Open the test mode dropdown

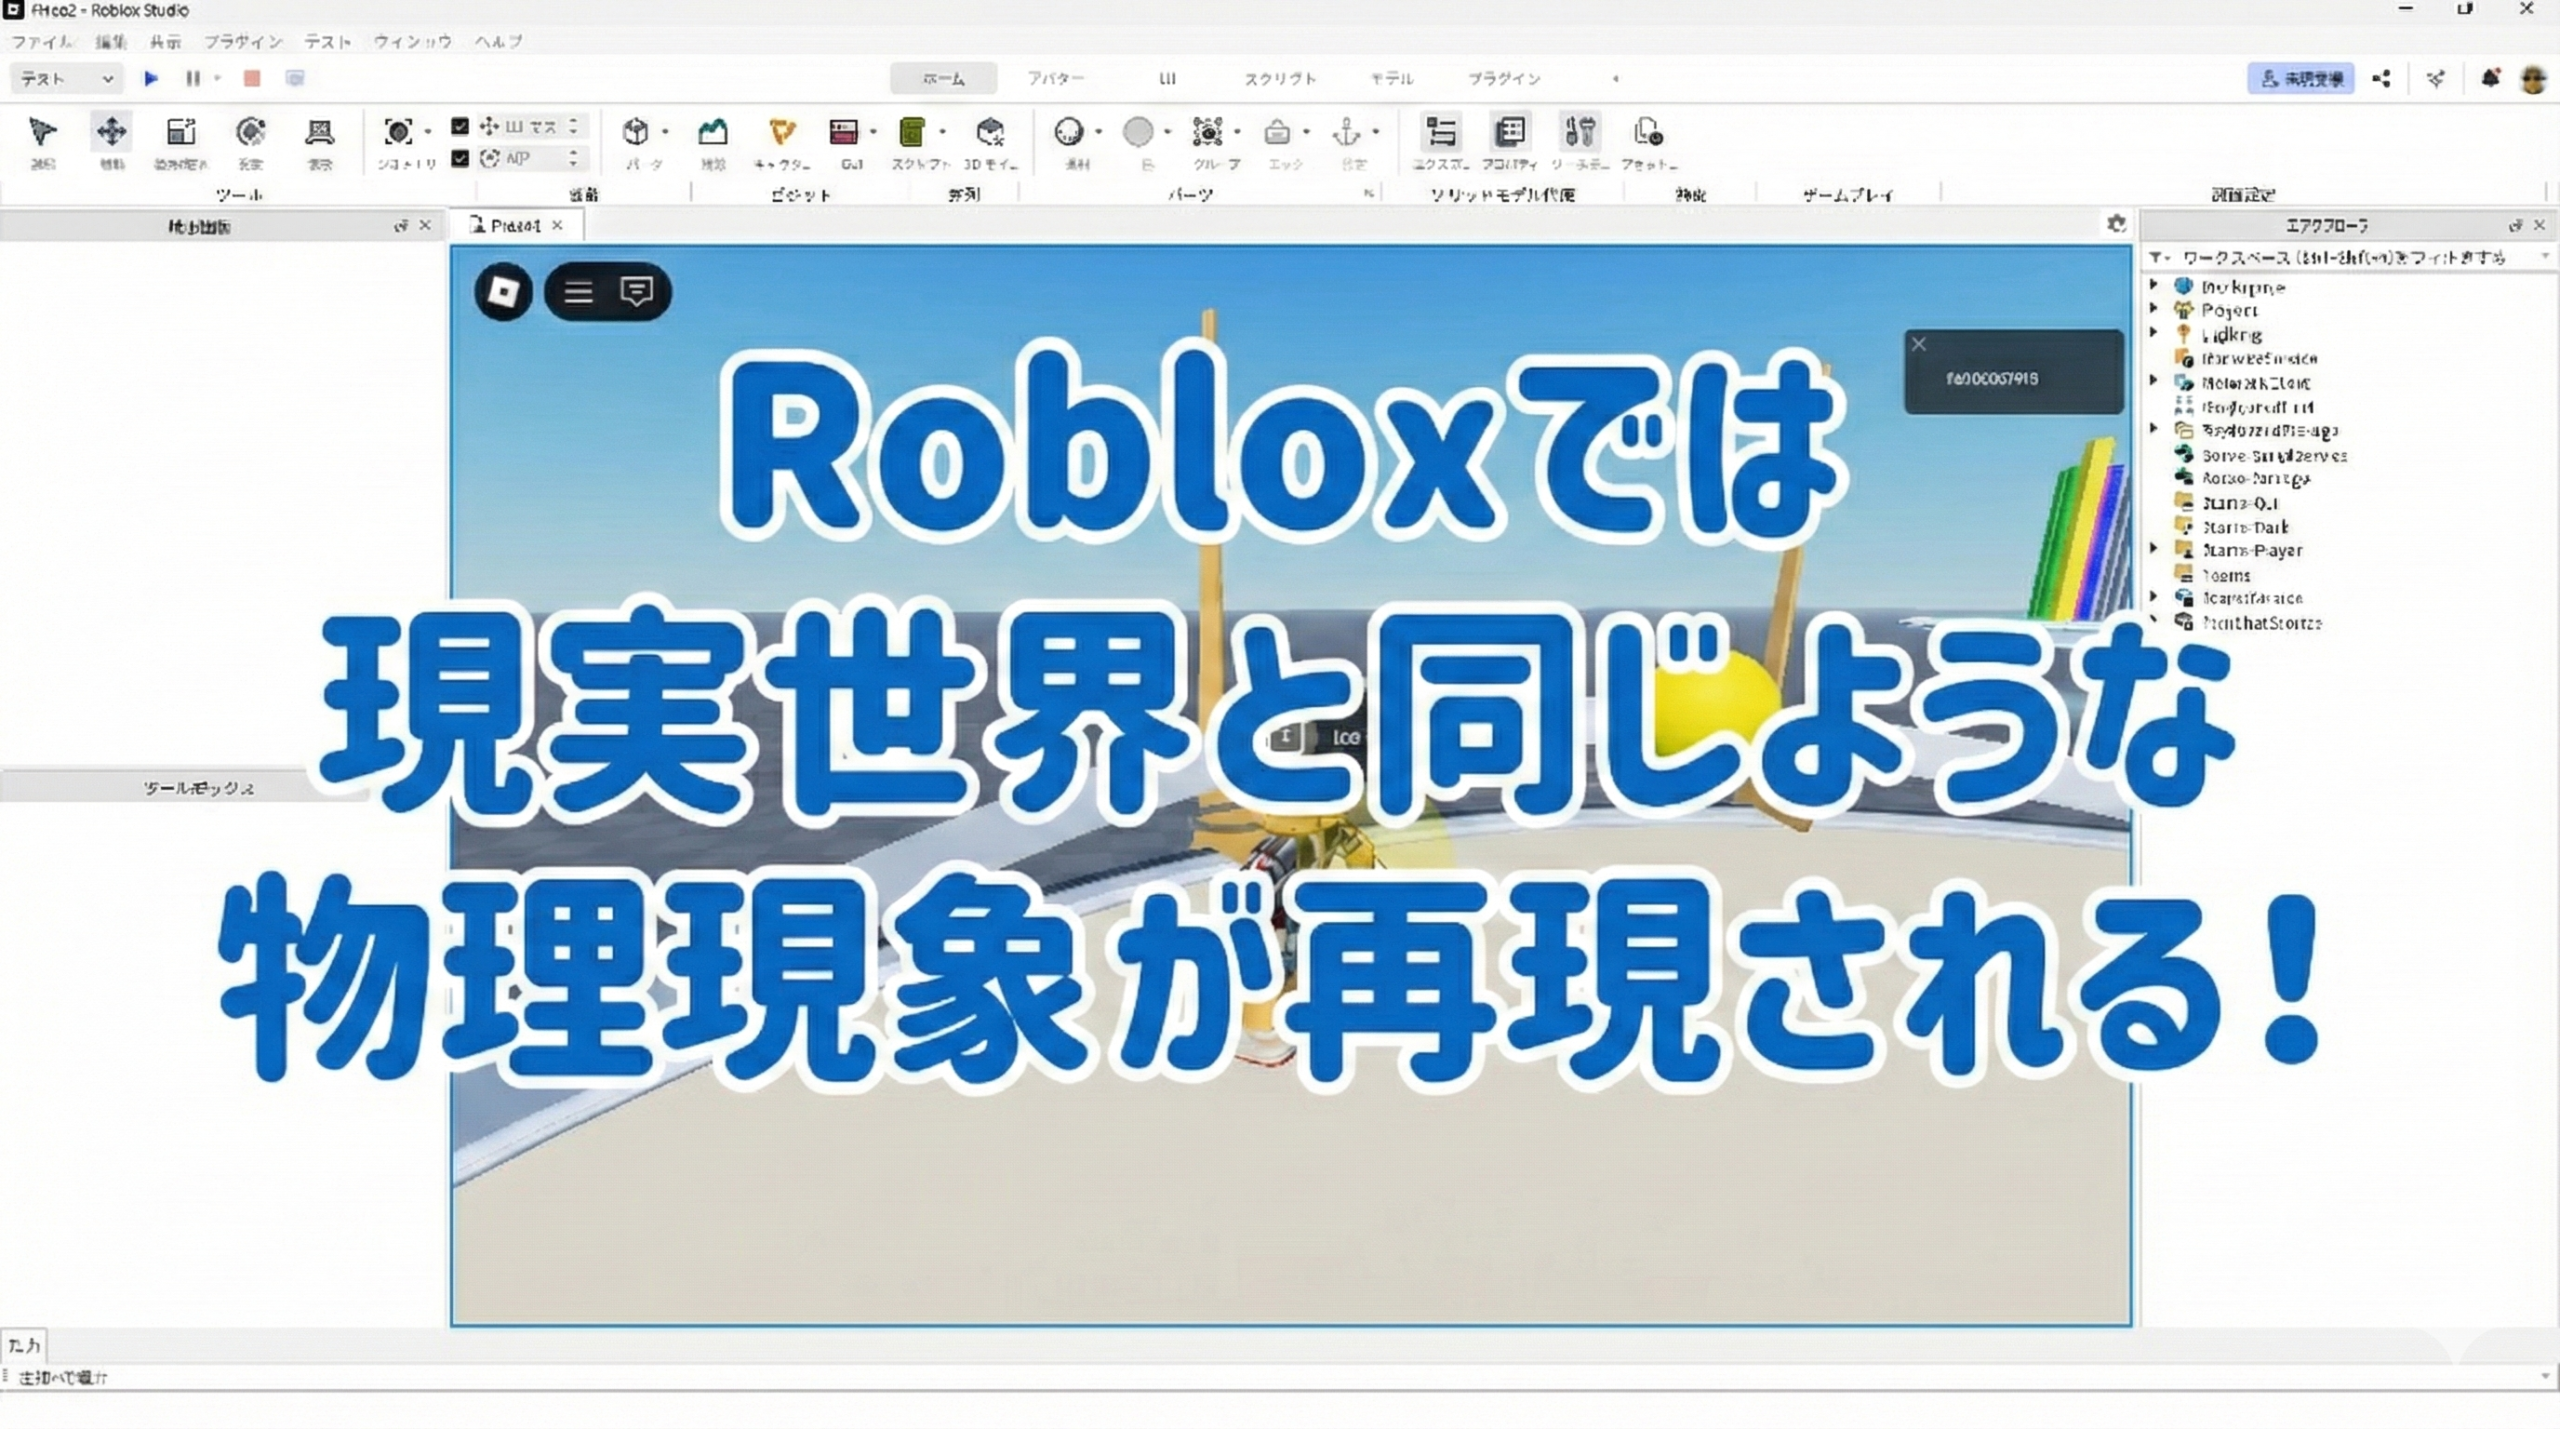pyautogui.click(x=66, y=78)
